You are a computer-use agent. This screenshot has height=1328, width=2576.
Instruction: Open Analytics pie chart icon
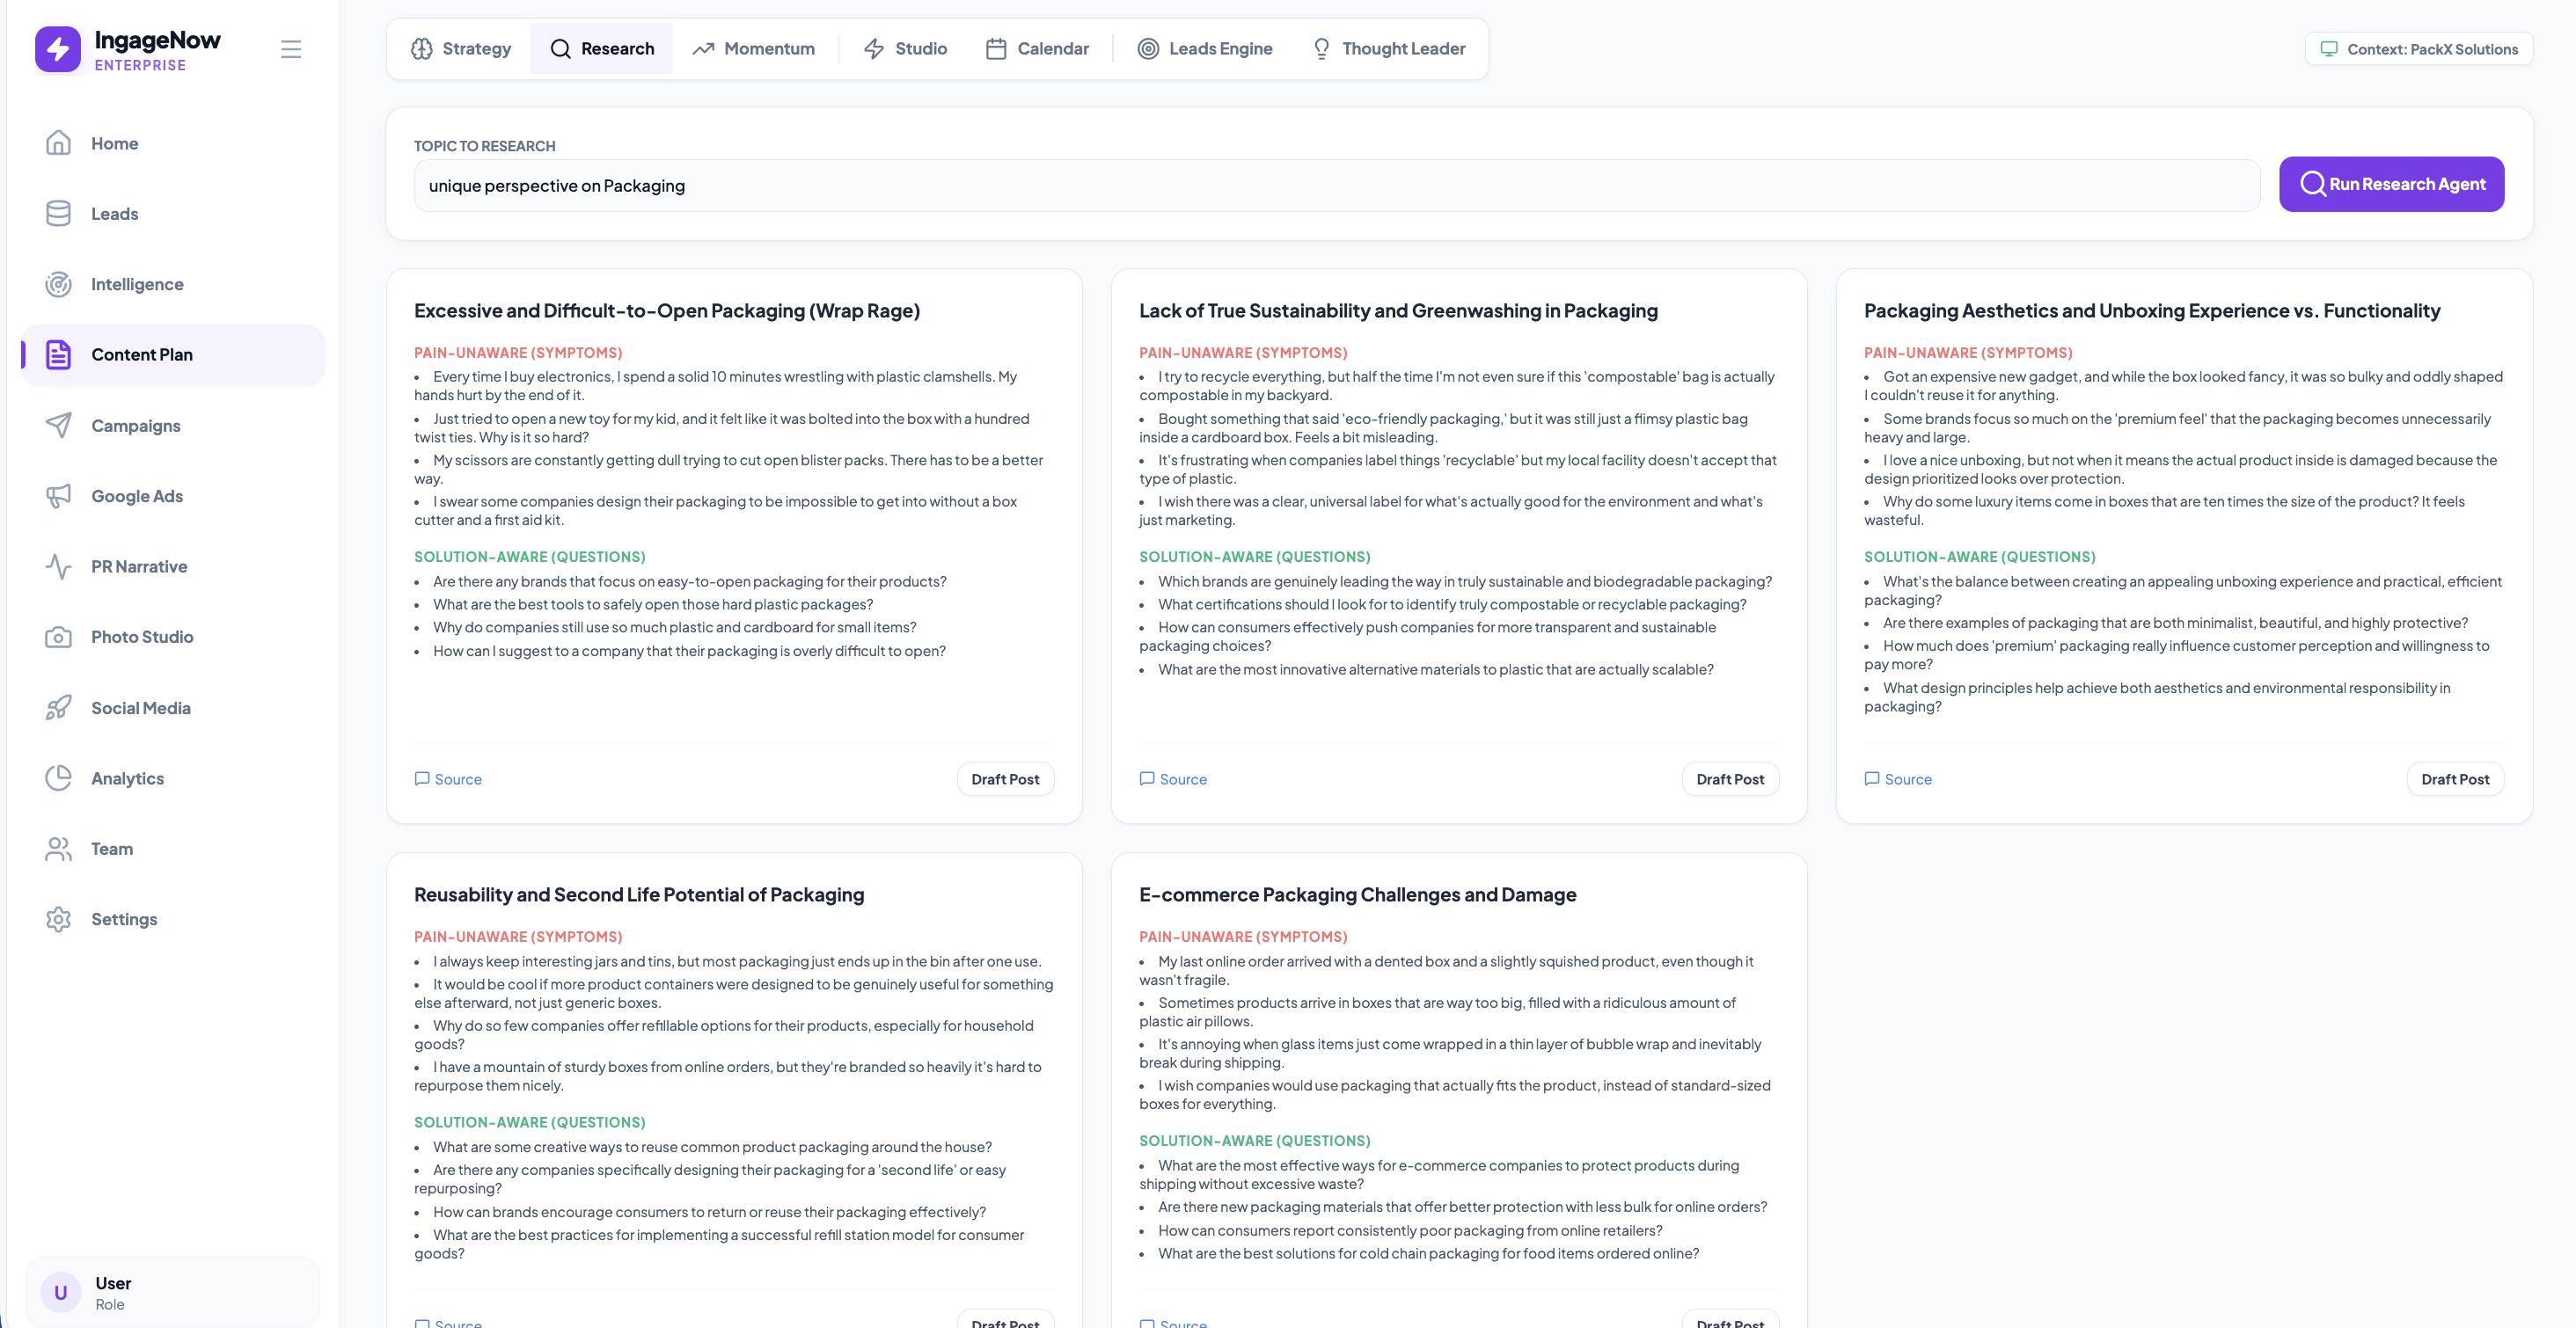[x=58, y=778]
